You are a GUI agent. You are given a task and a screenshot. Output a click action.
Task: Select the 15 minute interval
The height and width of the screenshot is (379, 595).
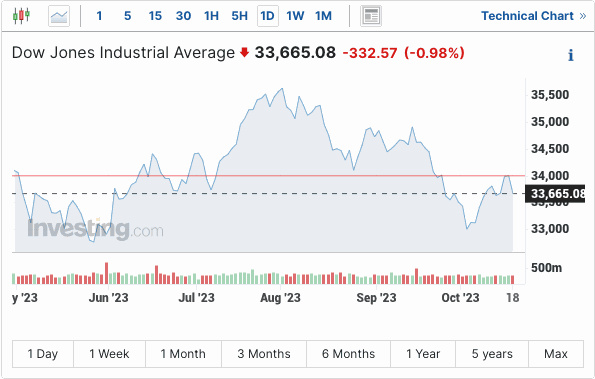pos(155,16)
